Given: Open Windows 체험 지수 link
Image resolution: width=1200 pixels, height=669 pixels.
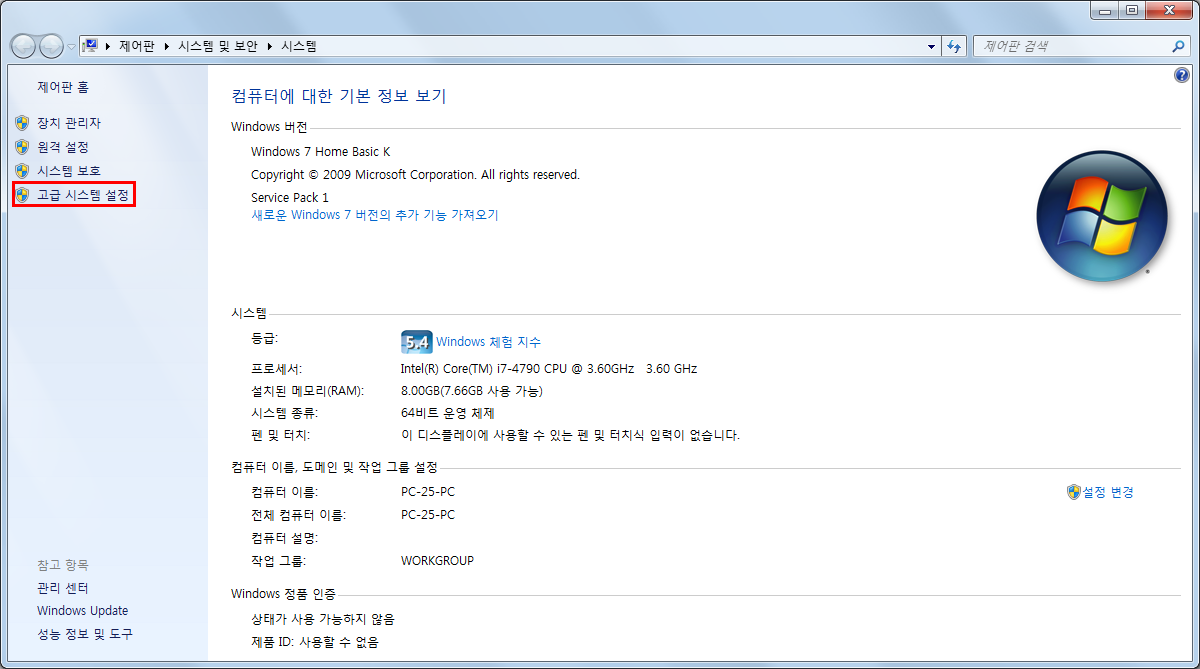Looking at the screenshot, I should click(x=488, y=342).
